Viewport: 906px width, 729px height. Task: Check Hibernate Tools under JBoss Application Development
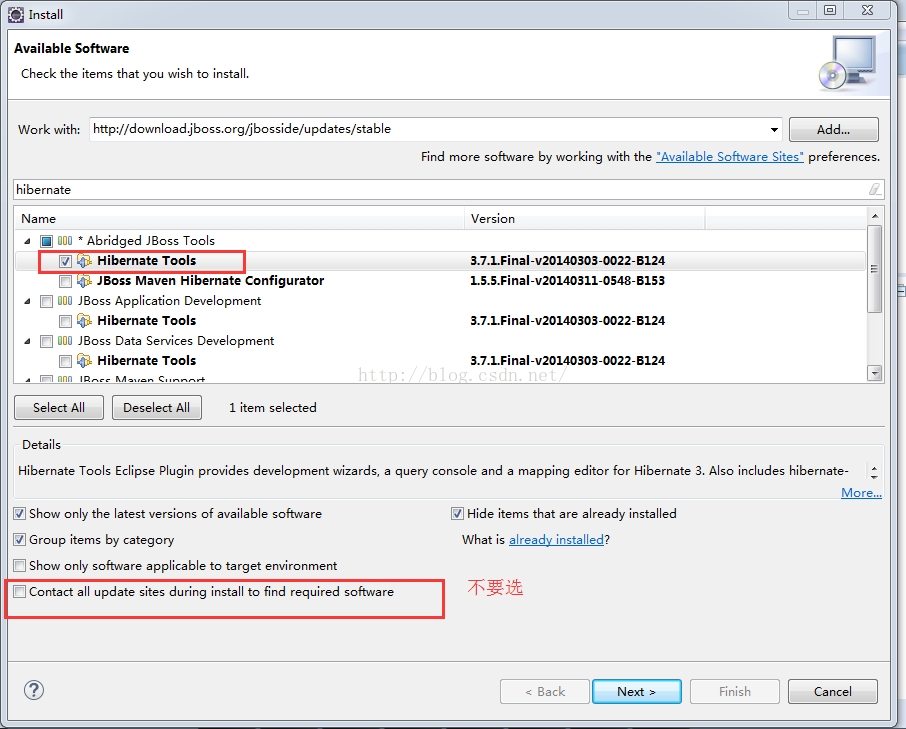(x=65, y=321)
